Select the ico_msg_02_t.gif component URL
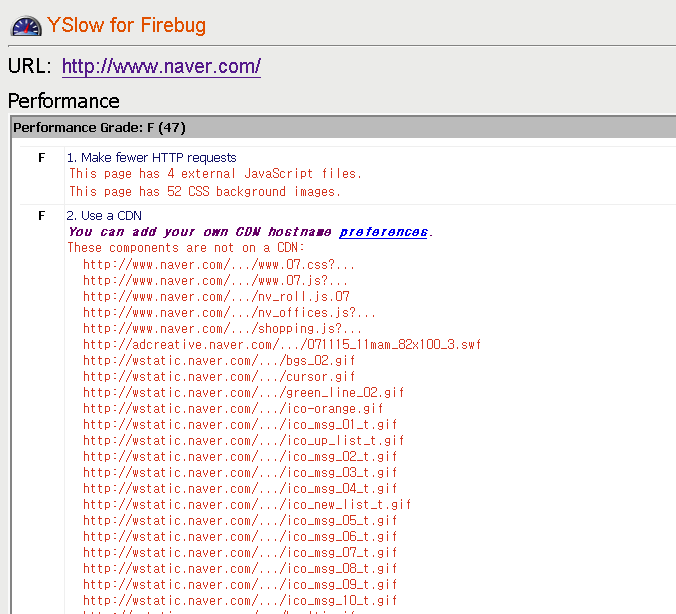The width and height of the screenshot is (676, 614). tap(240, 457)
